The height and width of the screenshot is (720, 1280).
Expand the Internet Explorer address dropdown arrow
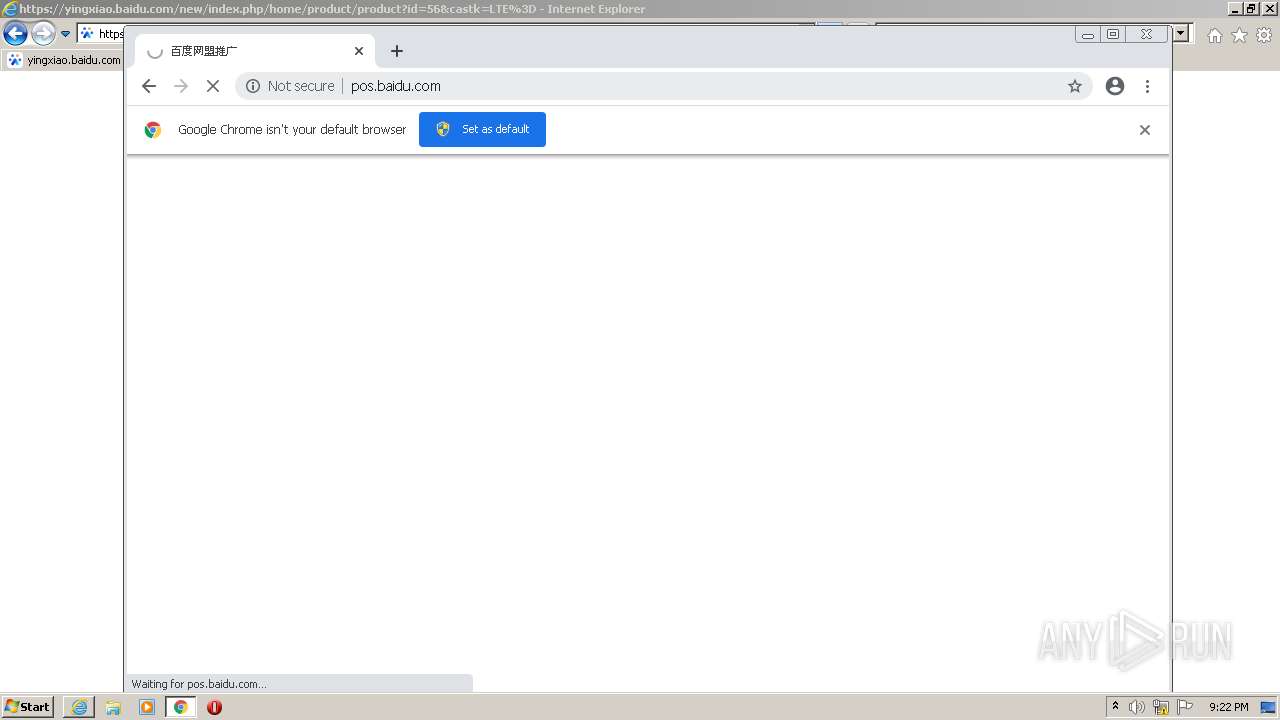click(1181, 33)
